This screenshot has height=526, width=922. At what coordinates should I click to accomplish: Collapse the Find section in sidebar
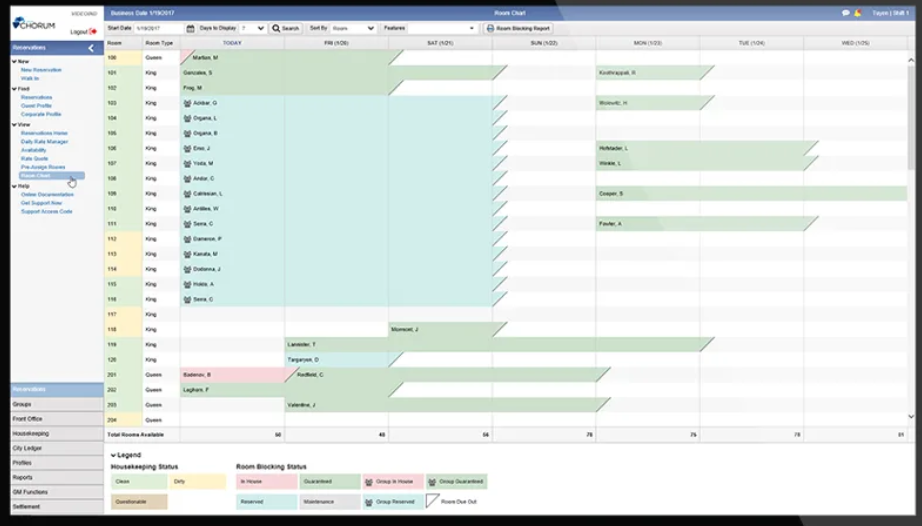coord(14,89)
